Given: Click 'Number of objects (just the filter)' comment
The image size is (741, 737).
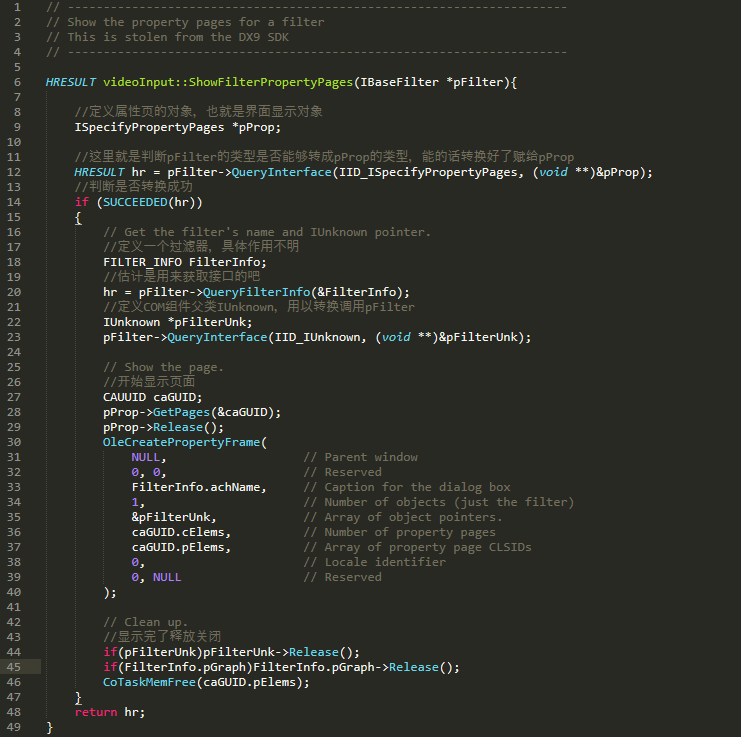Looking at the screenshot, I should (449, 503).
